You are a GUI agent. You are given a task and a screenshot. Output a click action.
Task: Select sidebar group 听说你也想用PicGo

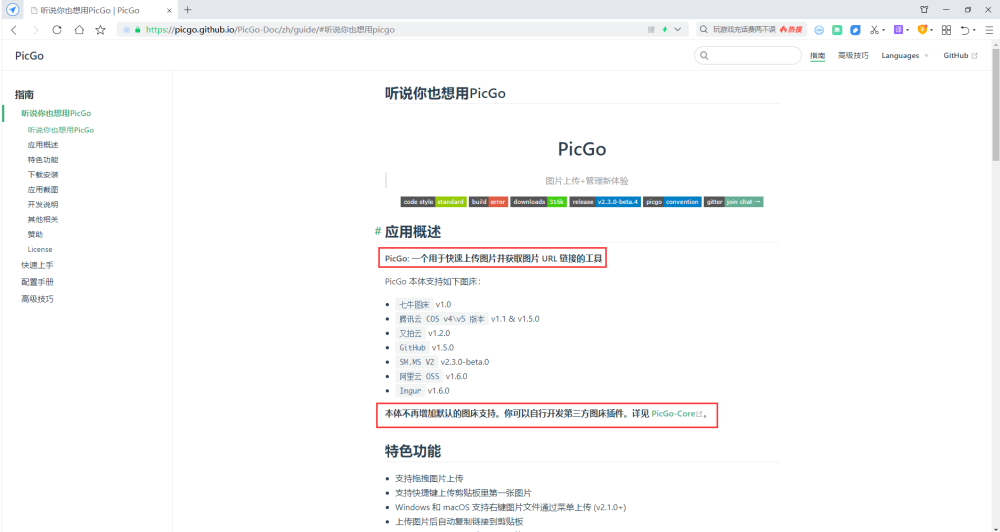[x=56, y=113]
